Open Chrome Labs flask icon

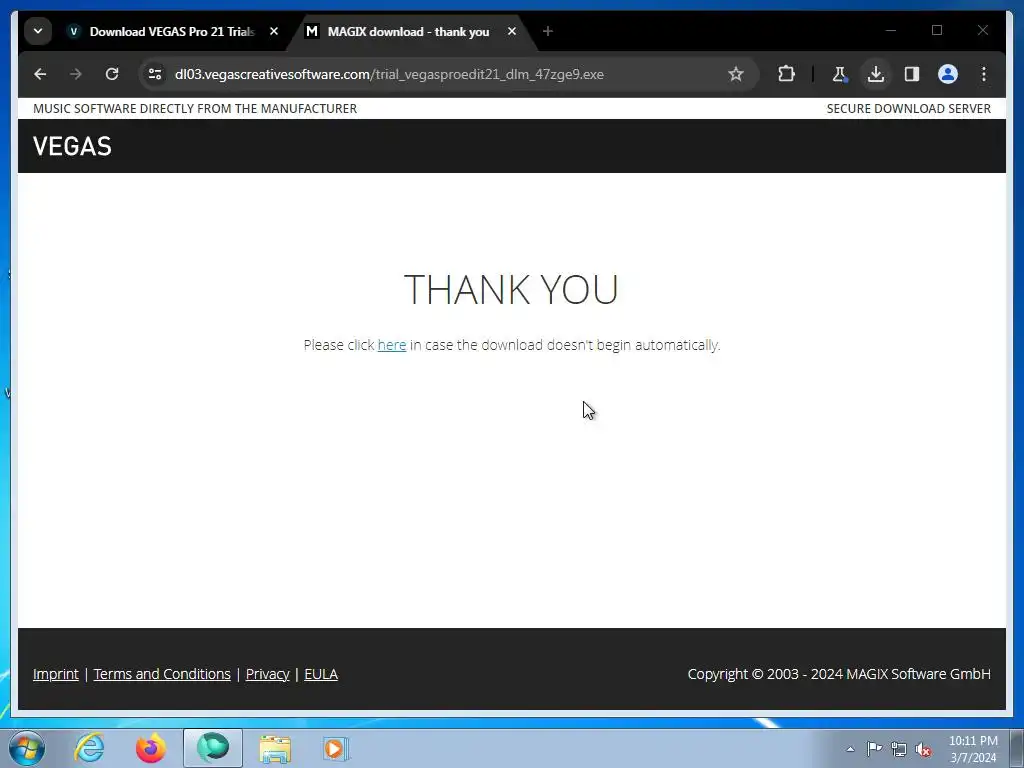840,74
